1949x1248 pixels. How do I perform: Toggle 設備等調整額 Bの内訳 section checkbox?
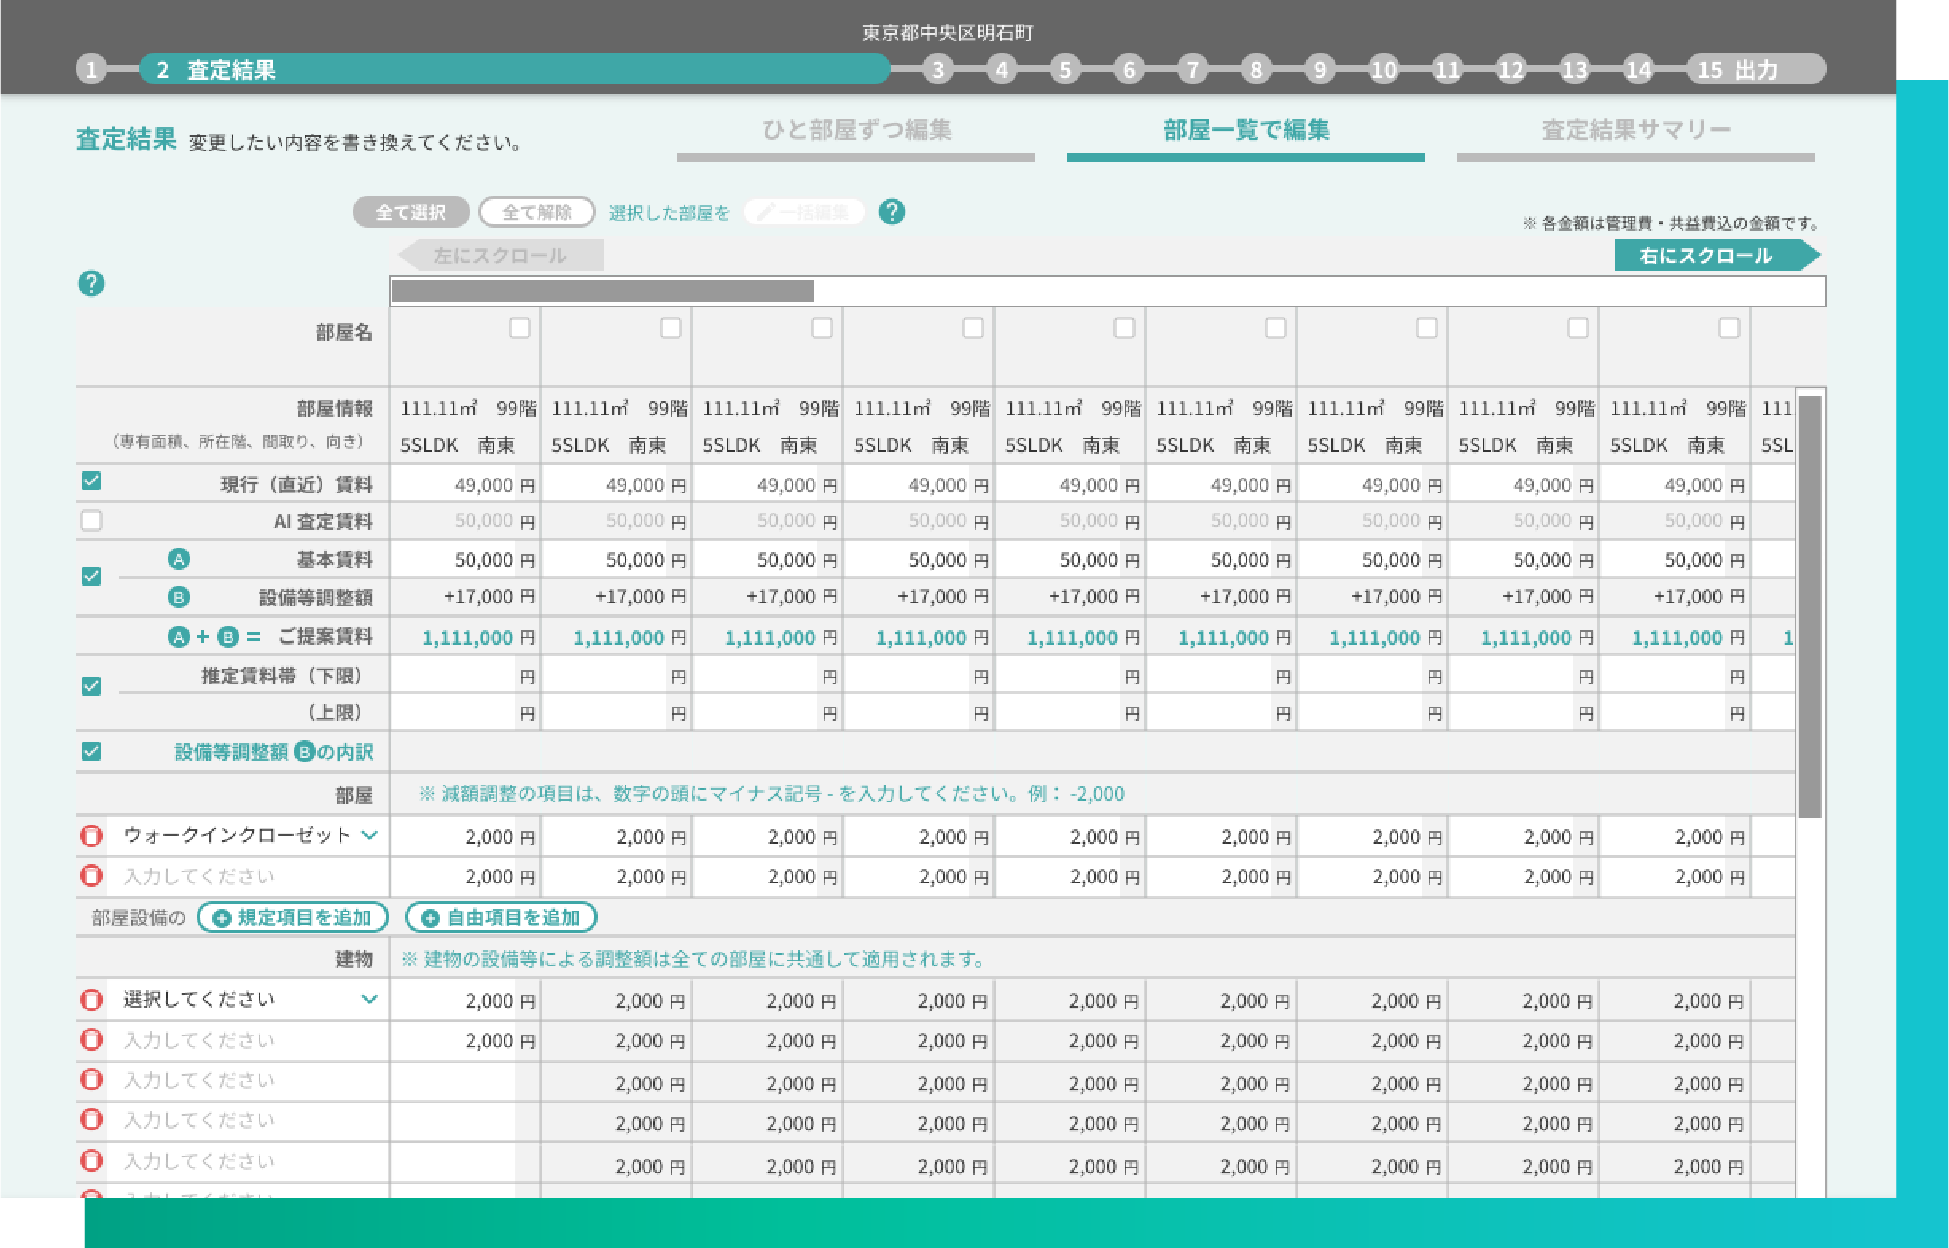91,751
